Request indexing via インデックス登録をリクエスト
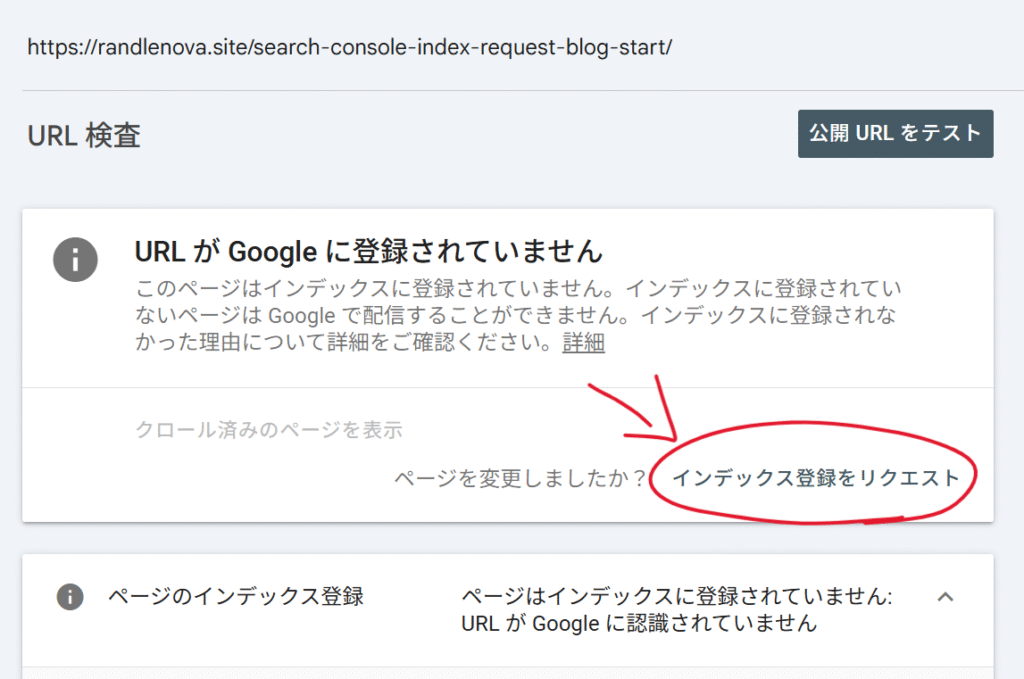This screenshot has width=1024, height=679. click(x=815, y=478)
